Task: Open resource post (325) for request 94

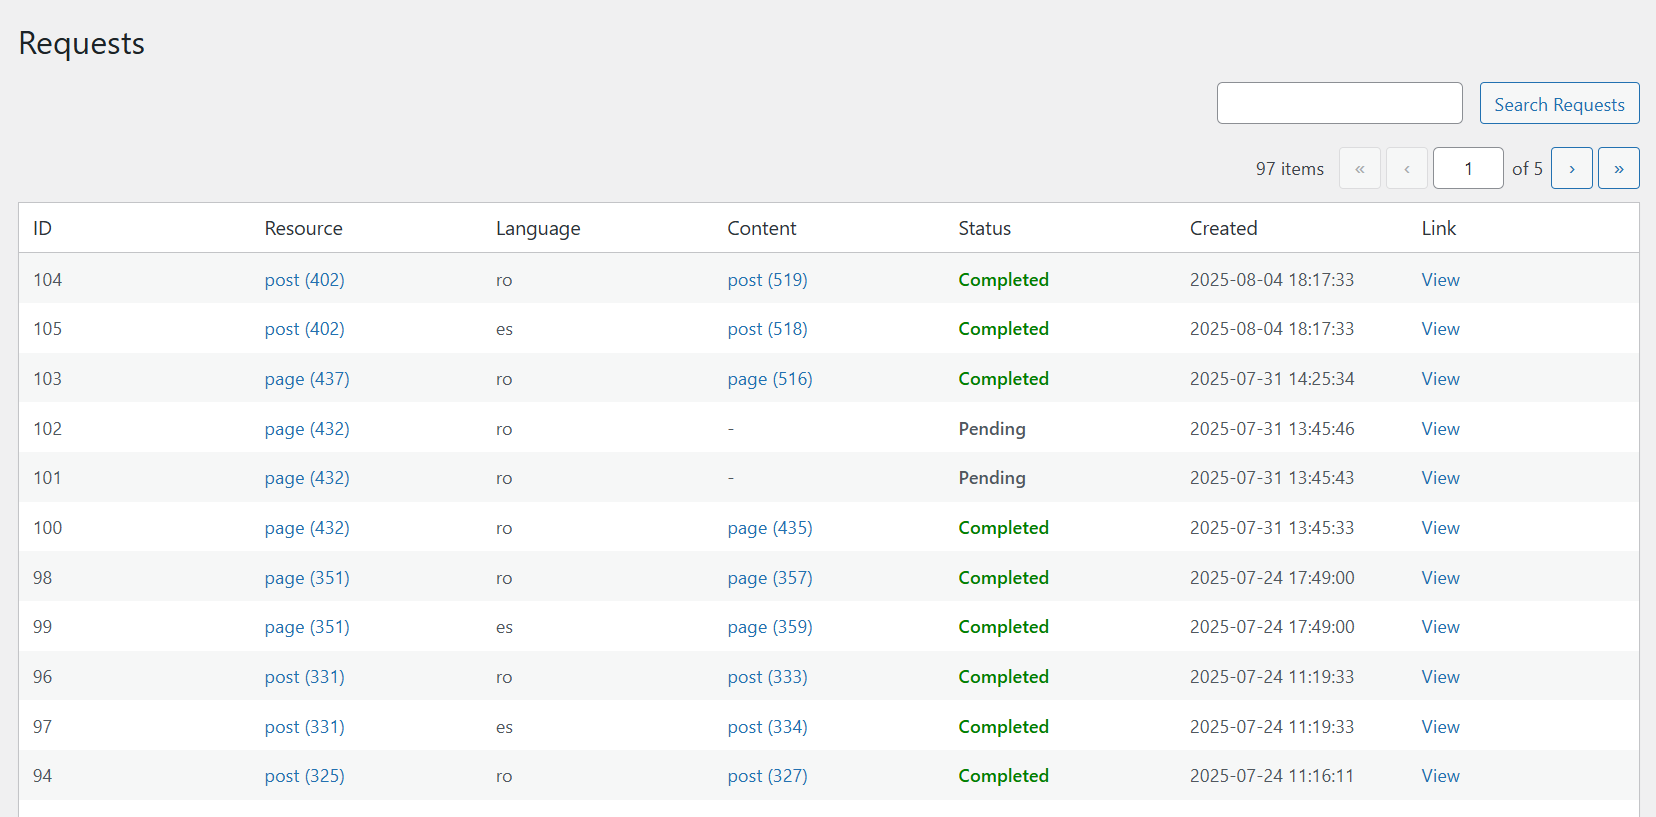Action: click(x=304, y=776)
